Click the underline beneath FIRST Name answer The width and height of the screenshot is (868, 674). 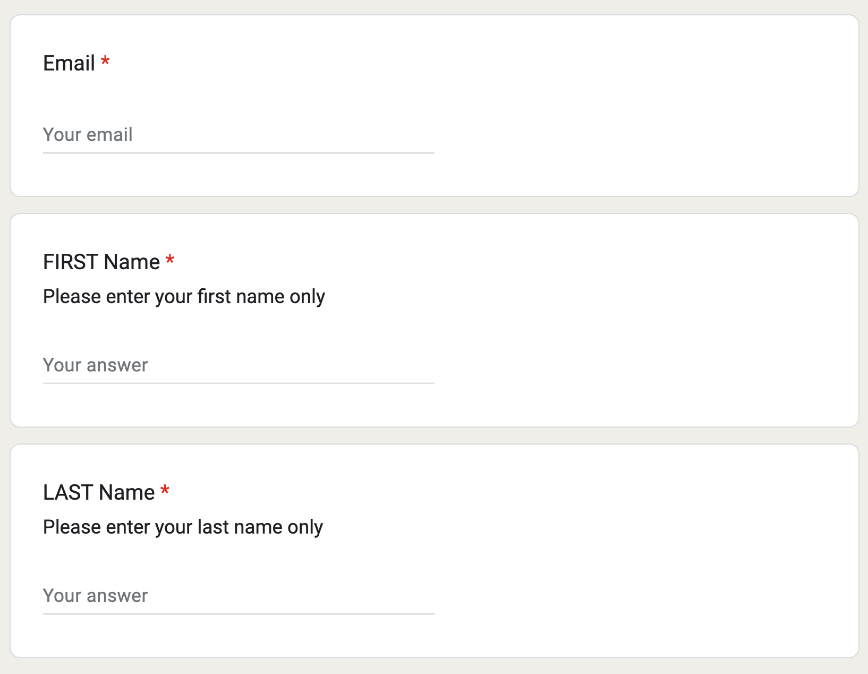238,383
